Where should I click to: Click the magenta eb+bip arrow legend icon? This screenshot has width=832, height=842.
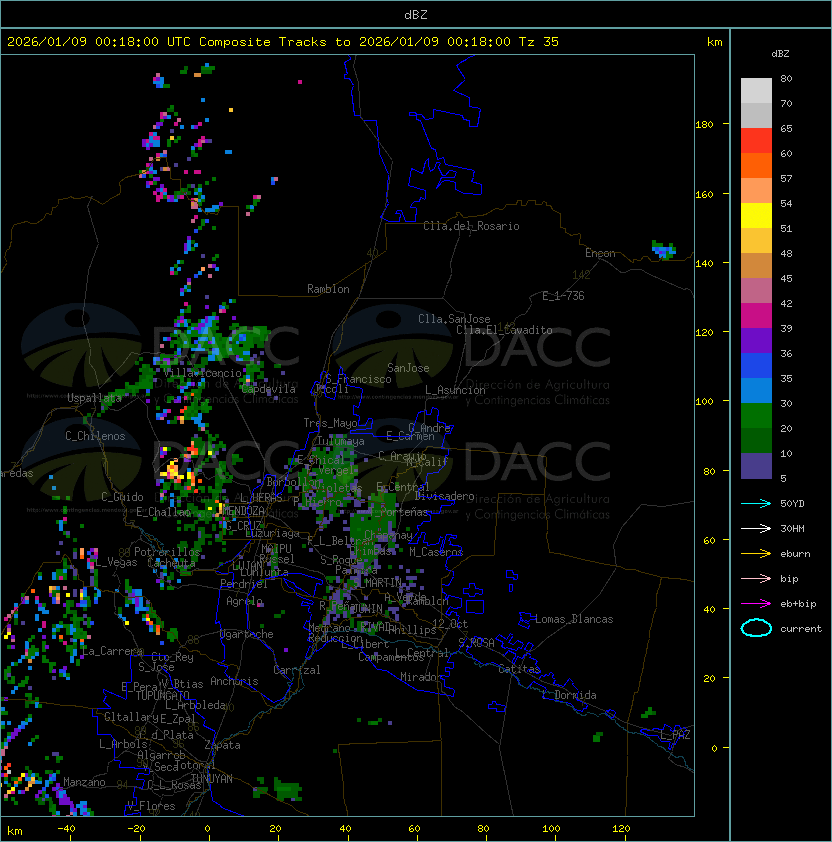point(756,604)
